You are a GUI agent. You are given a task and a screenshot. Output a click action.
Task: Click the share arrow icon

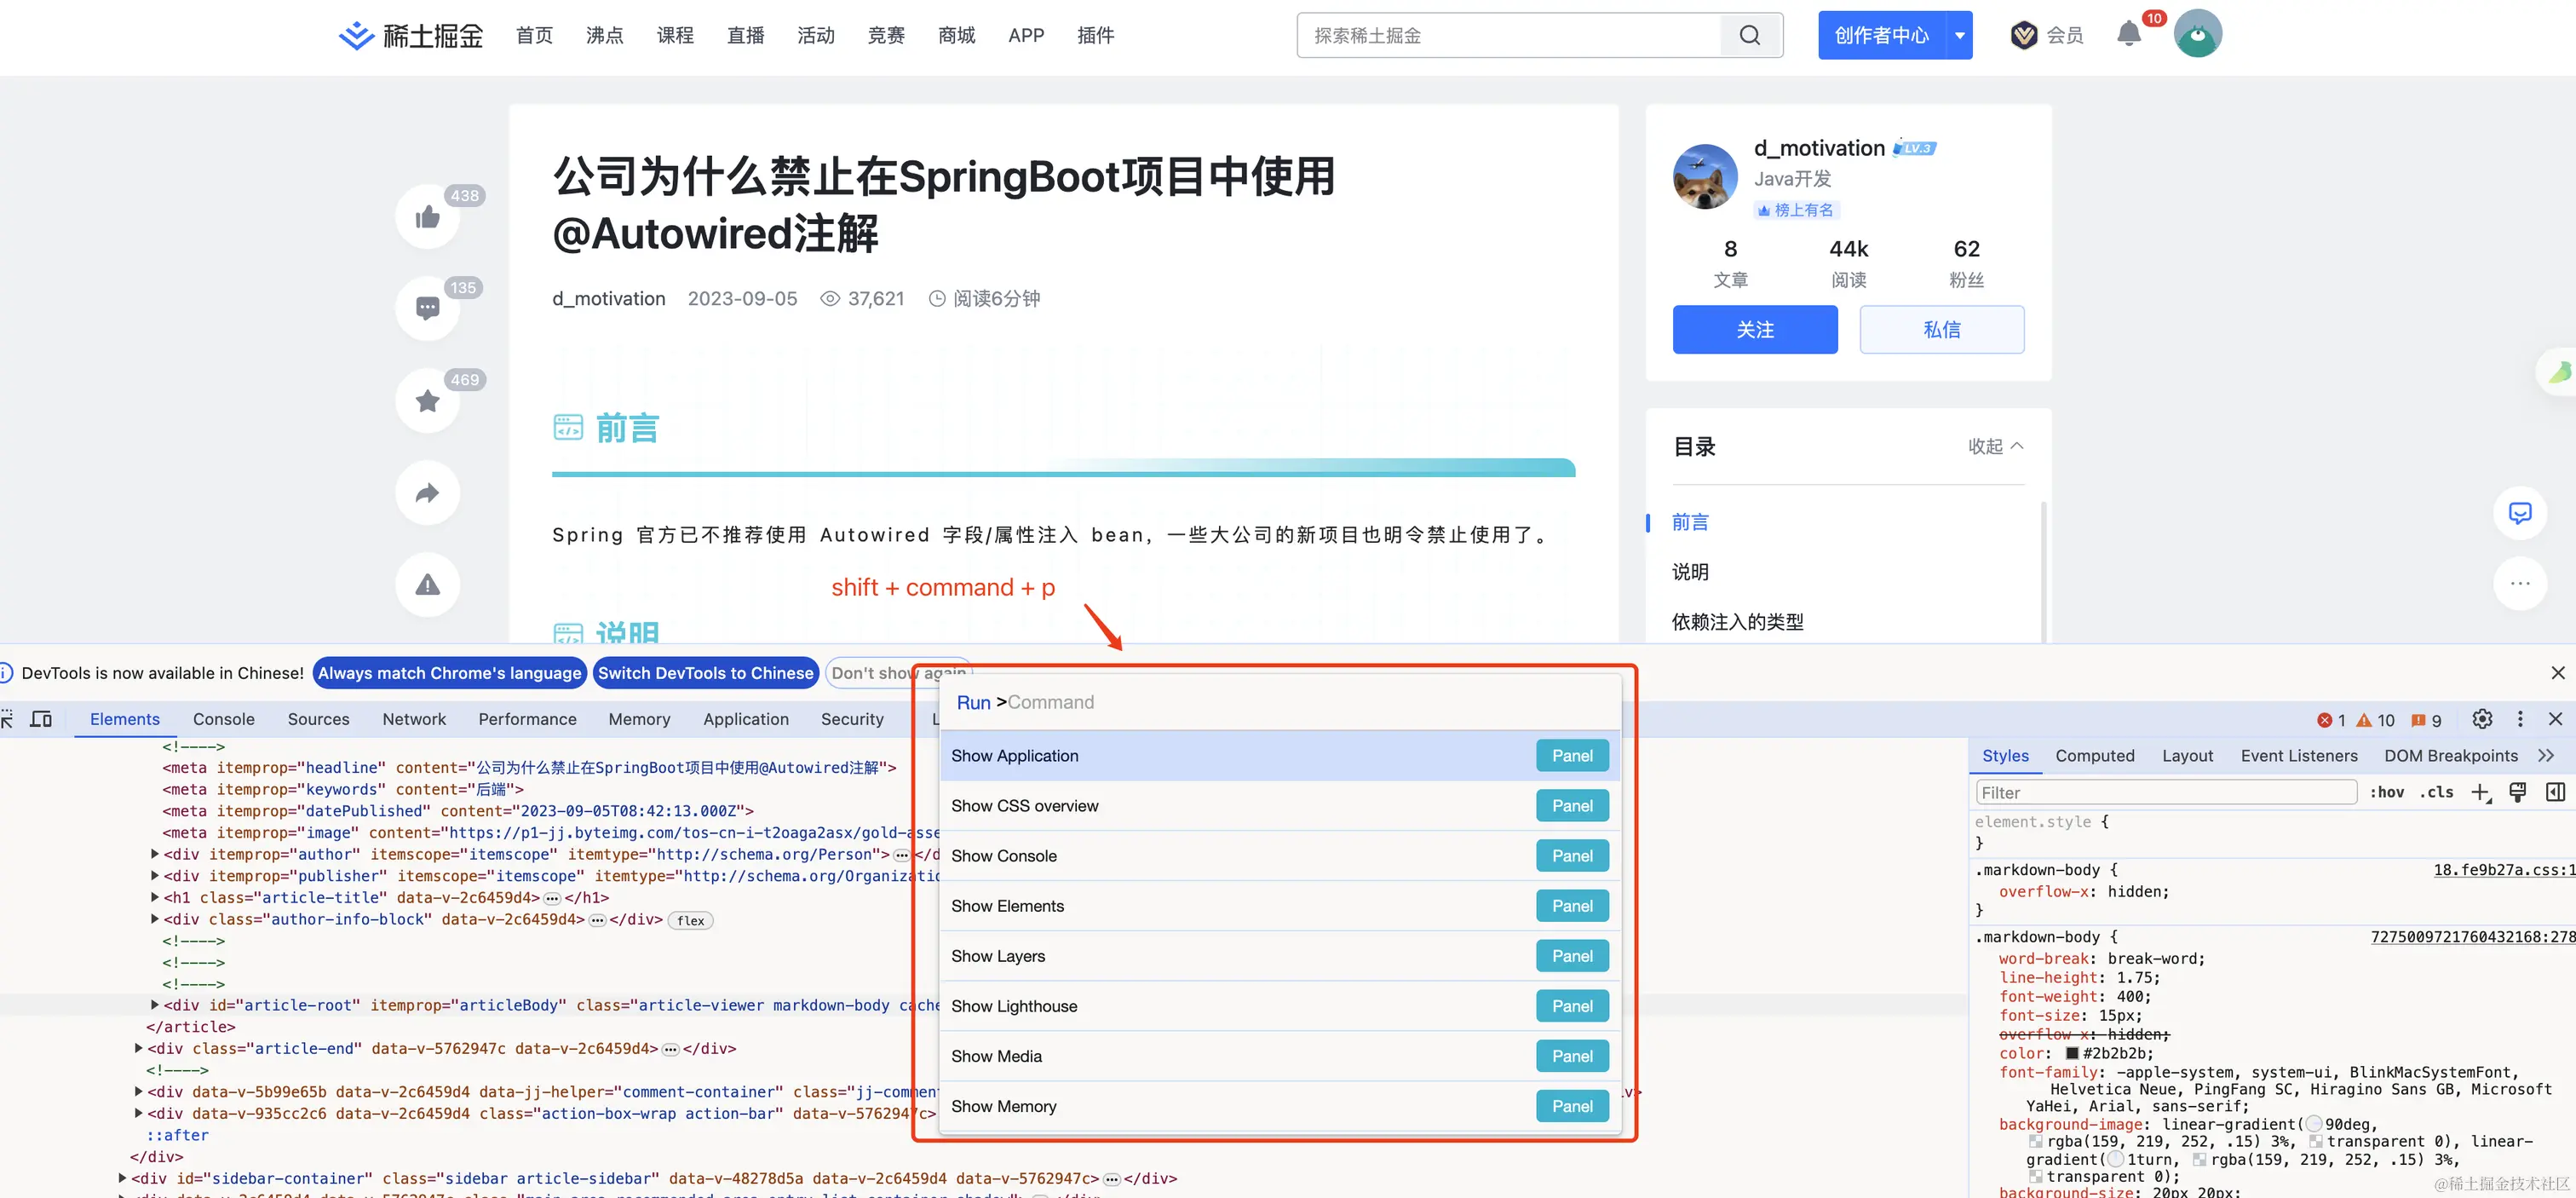(x=427, y=493)
